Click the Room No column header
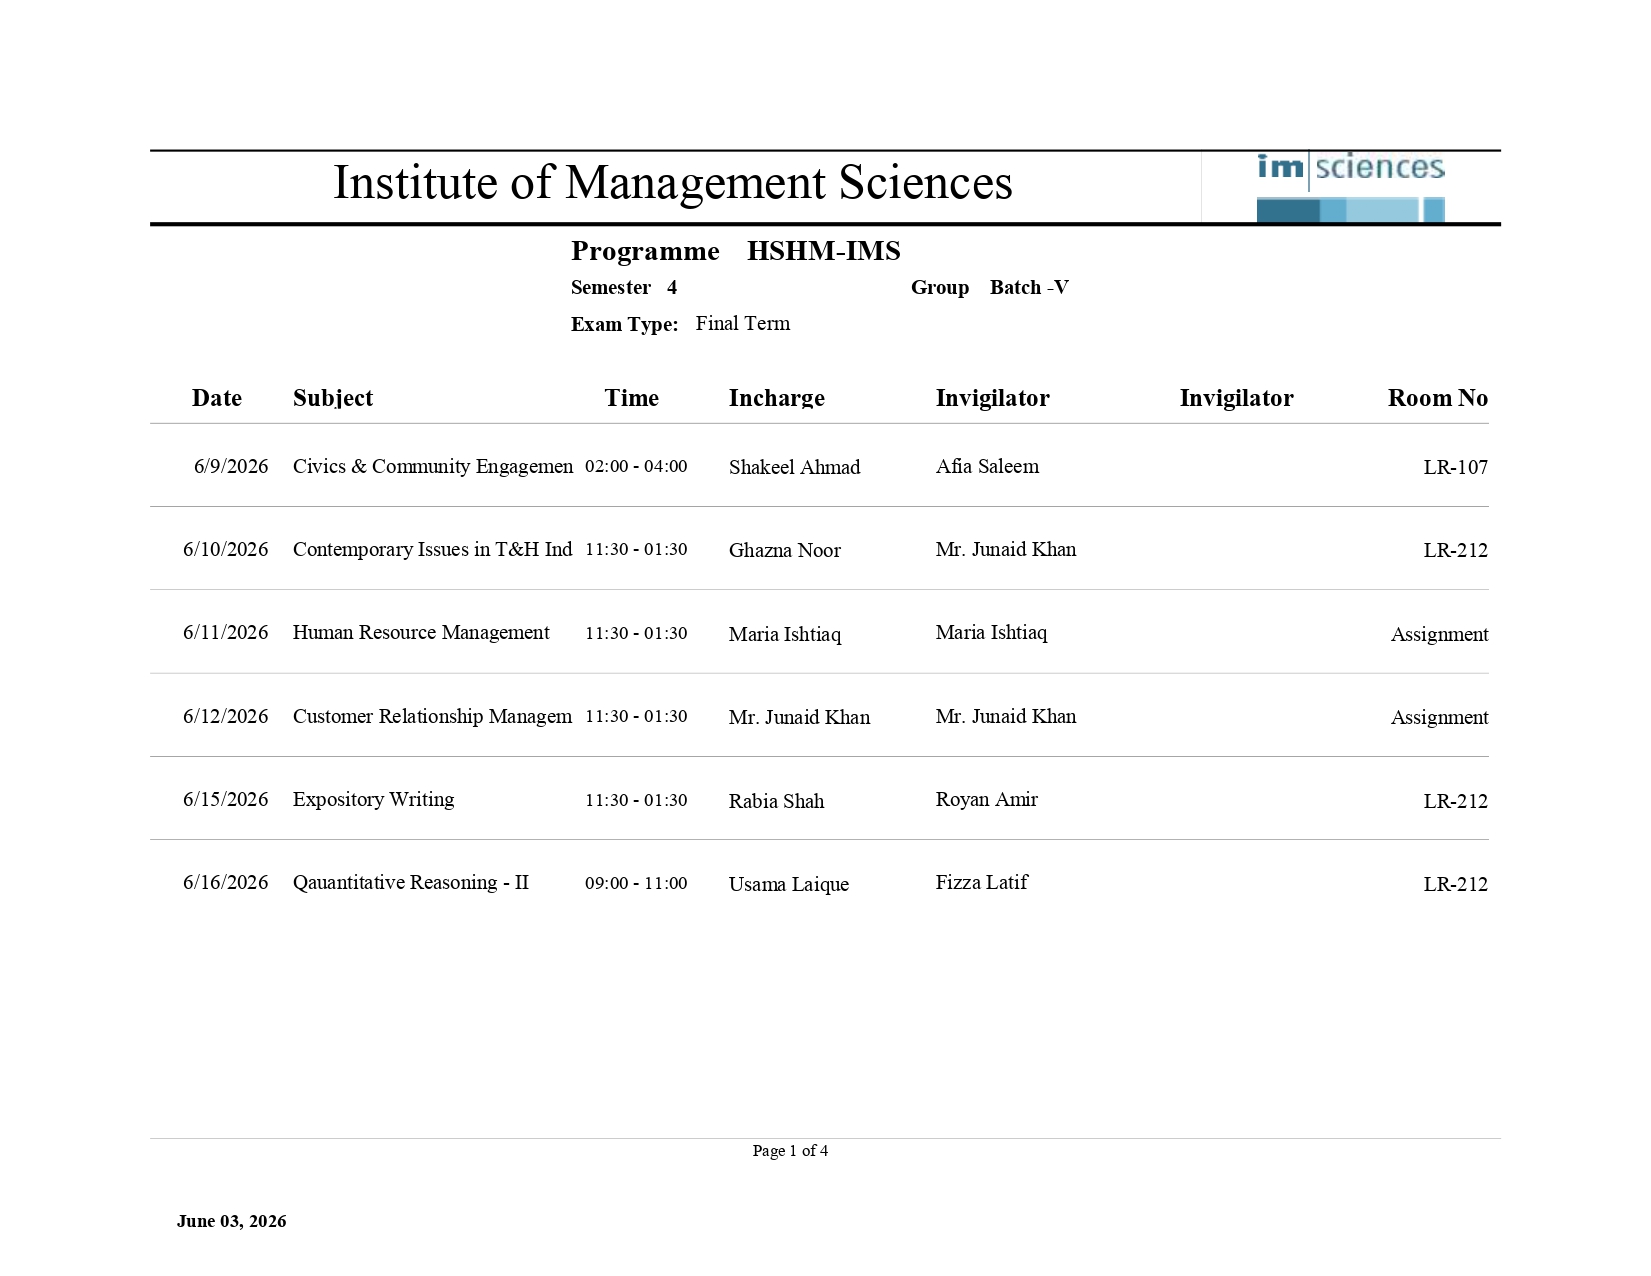The width and height of the screenshot is (1651, 1276). (1437, 398)
